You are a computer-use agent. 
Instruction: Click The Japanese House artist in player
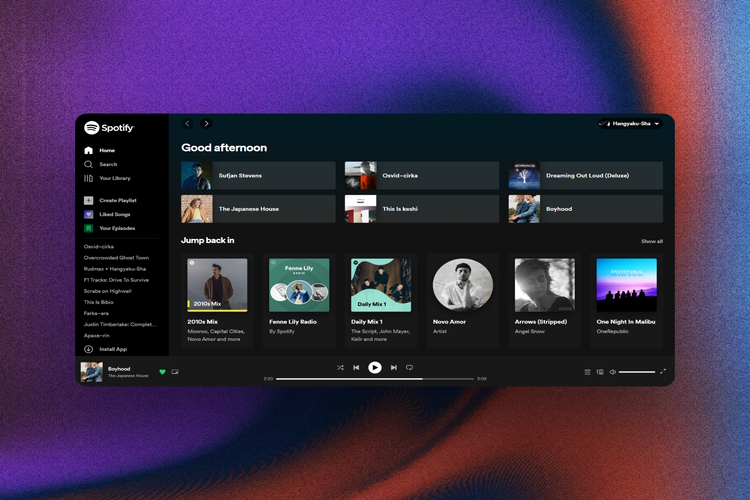(128, 376)
